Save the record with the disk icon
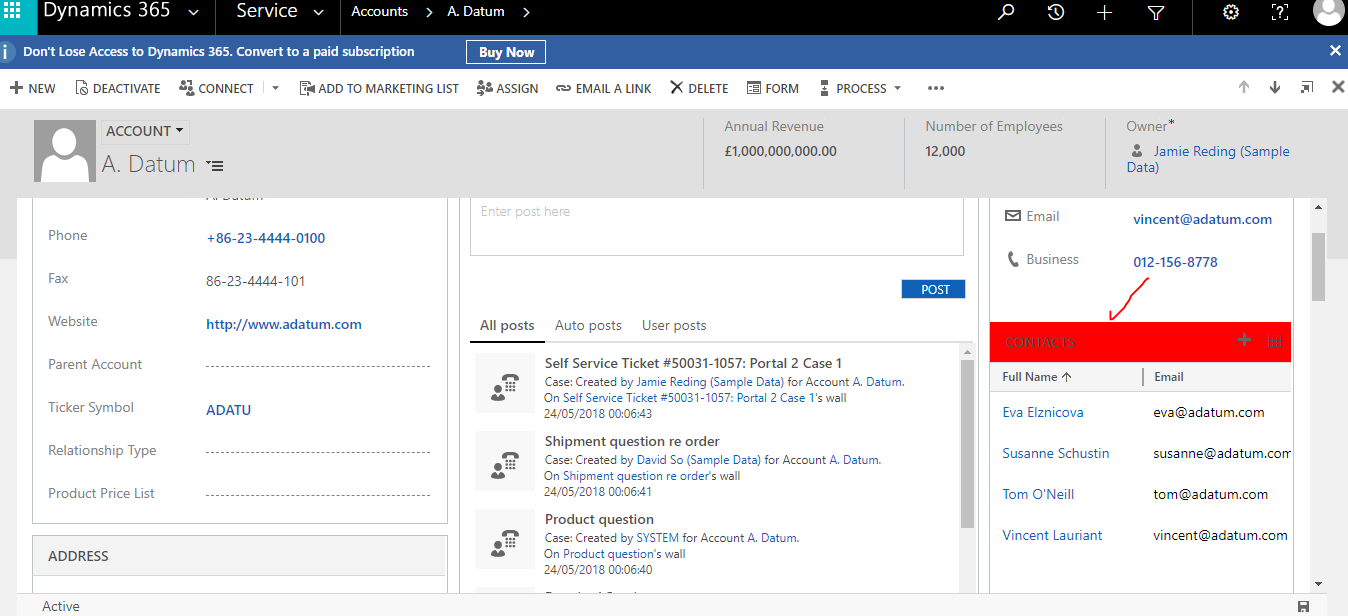Viewport: 1348px width, 616px height. point(1303,605)
